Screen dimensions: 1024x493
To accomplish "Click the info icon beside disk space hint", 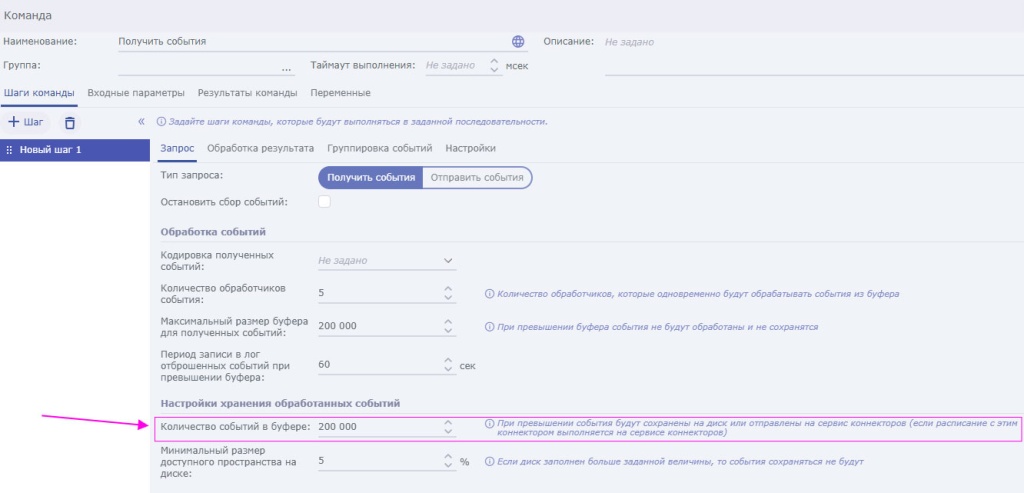I will (490, 461).
